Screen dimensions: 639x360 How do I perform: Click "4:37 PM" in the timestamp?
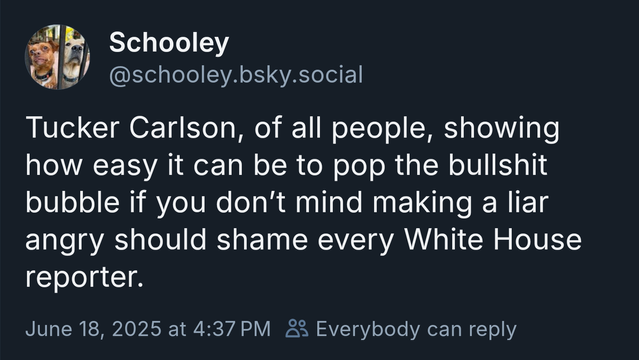(232, 329)
